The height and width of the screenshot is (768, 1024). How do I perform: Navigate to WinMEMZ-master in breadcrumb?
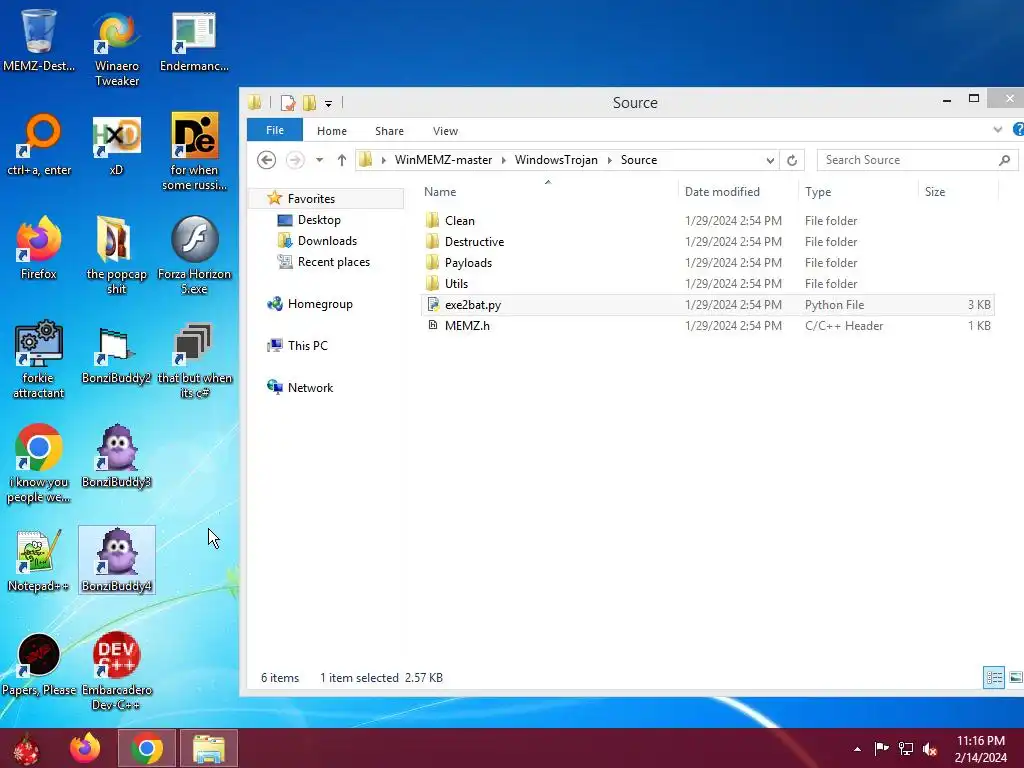click(443, 160)
